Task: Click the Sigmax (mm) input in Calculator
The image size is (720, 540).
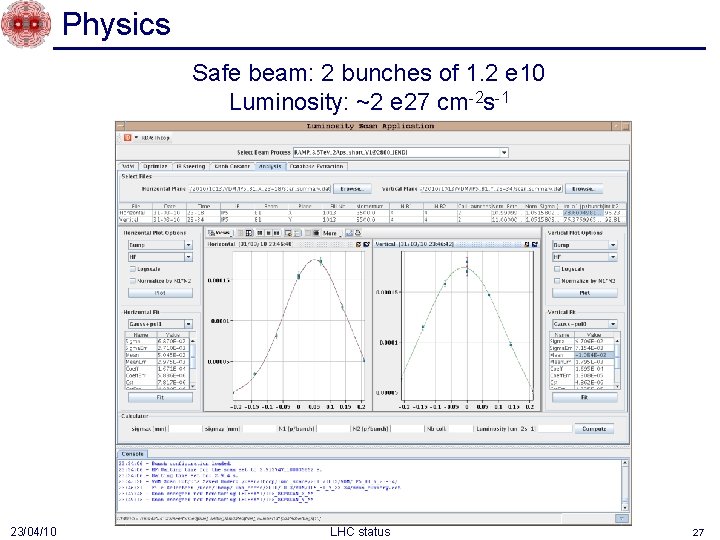Action: click(186, 429)
